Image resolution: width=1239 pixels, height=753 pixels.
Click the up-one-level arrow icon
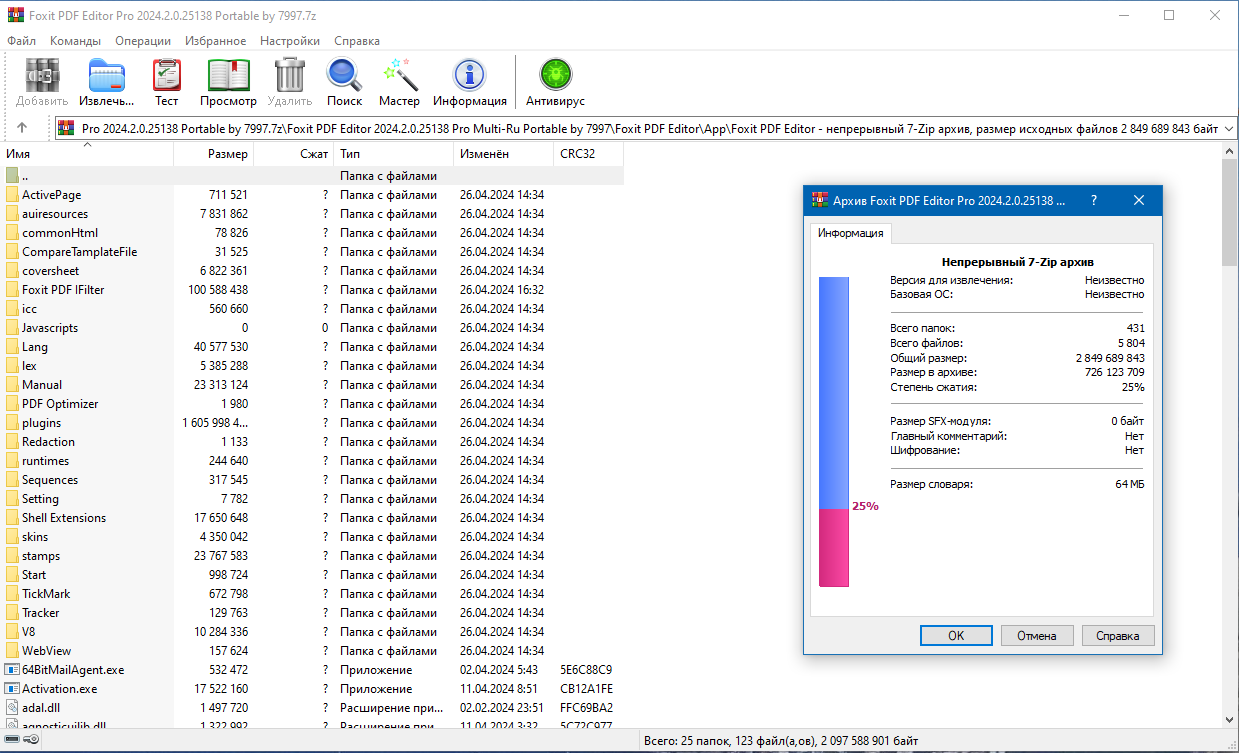[x=22, y=128]
